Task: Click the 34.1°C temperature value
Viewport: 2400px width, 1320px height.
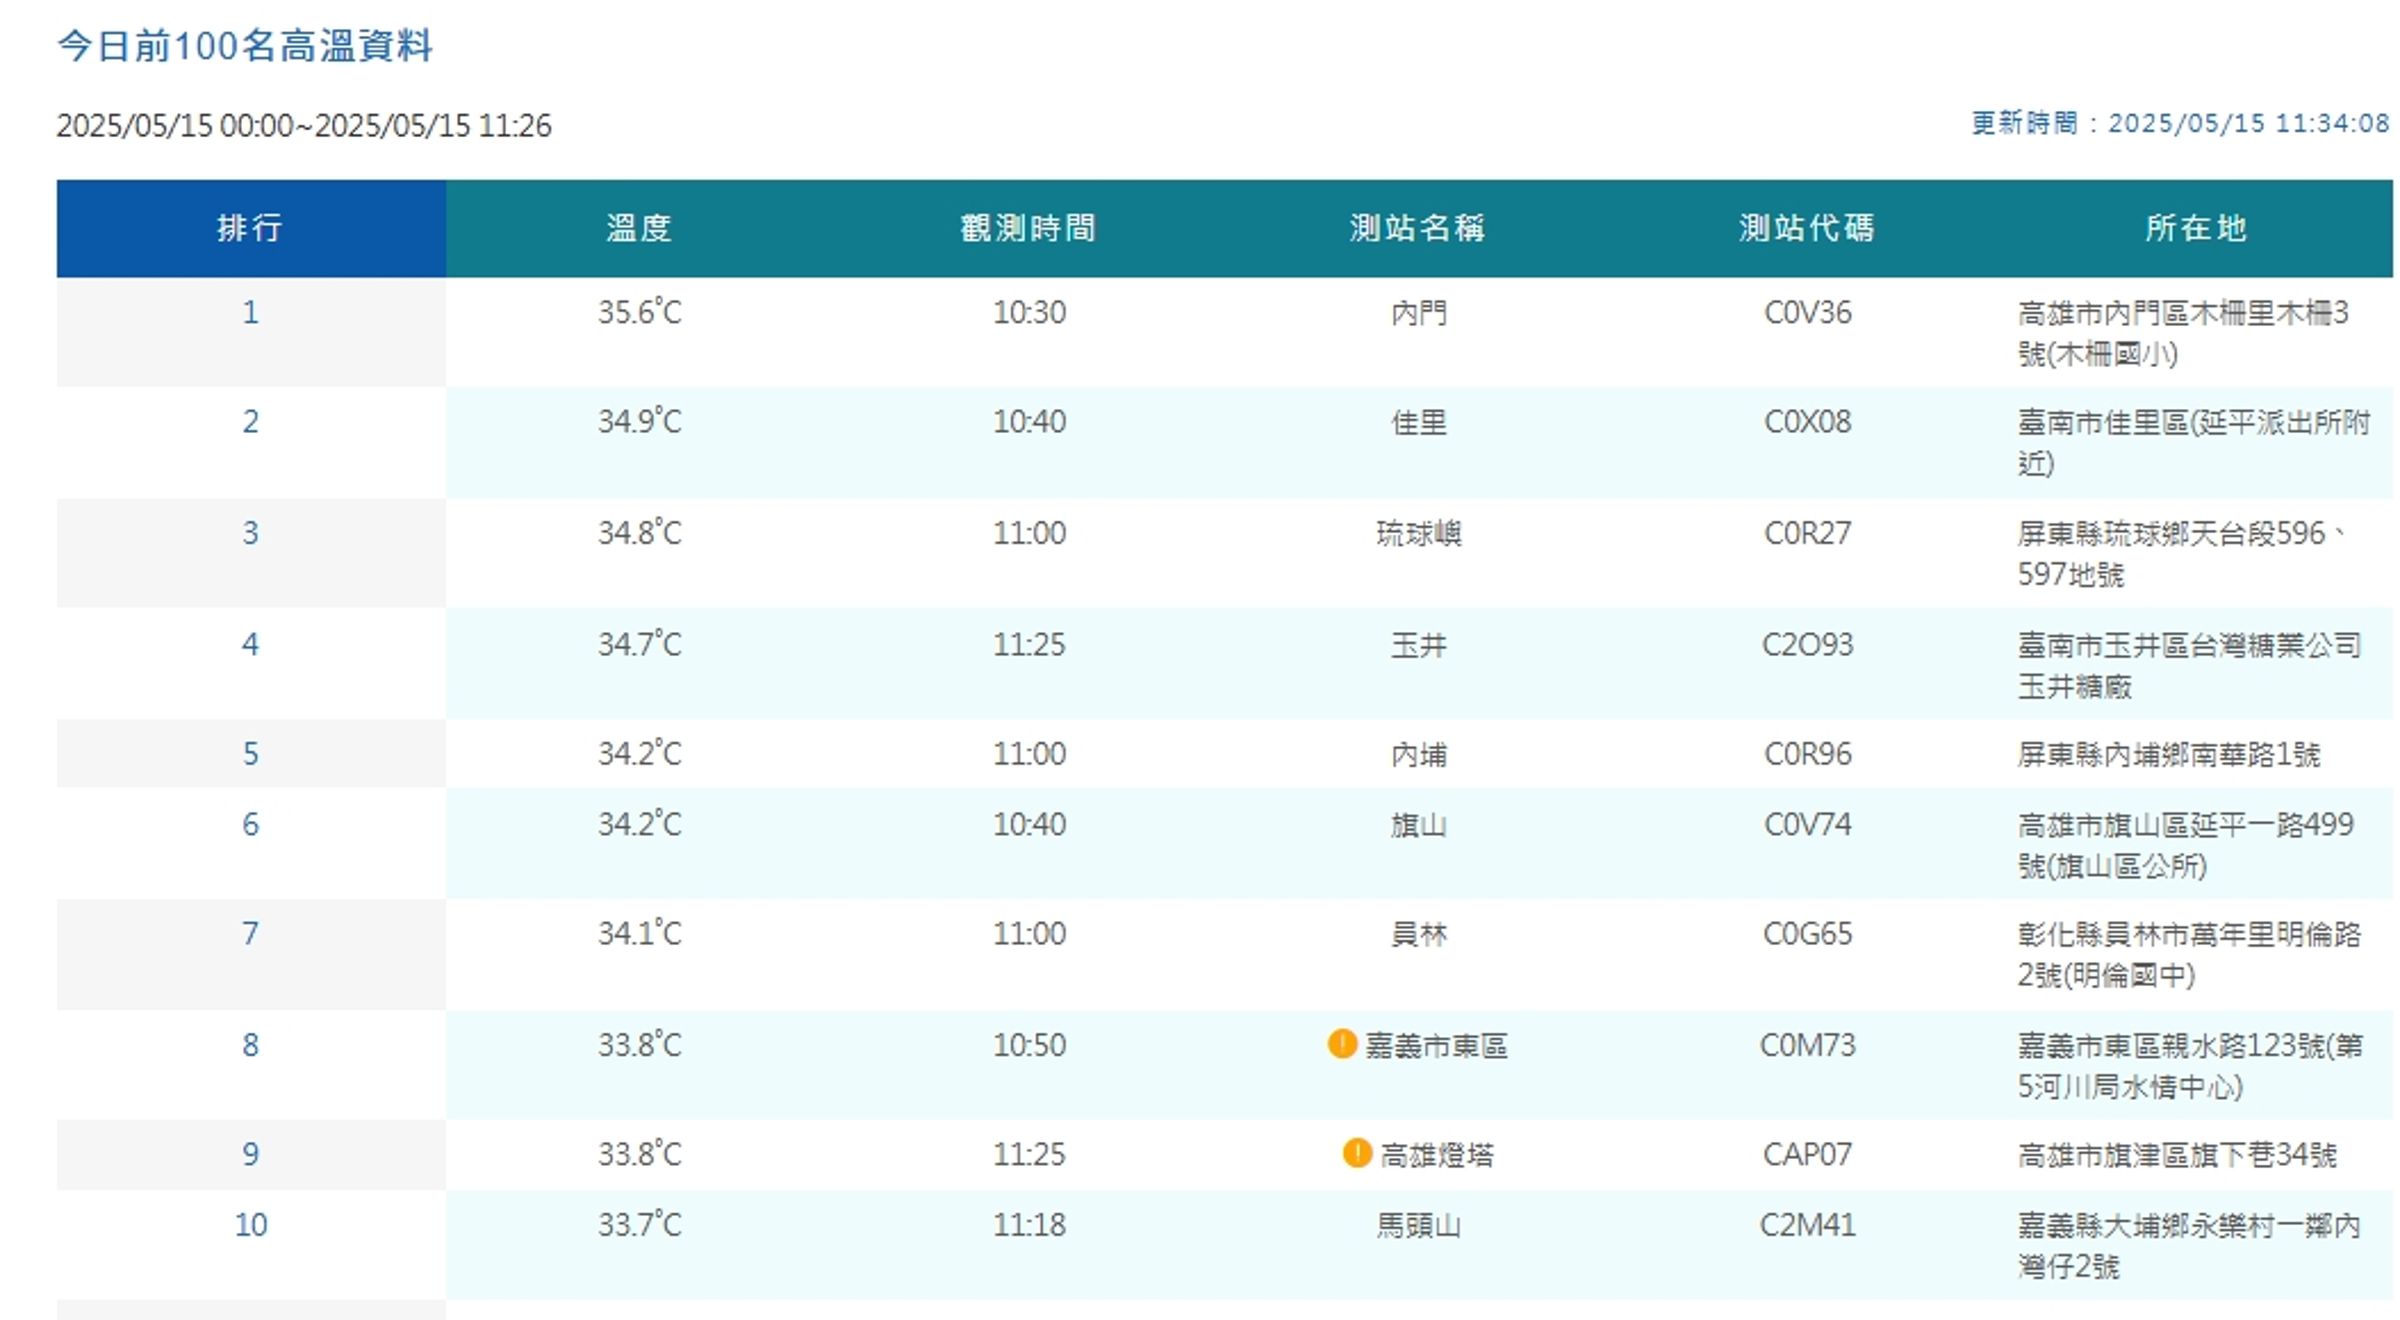Action: click(639, 933)
